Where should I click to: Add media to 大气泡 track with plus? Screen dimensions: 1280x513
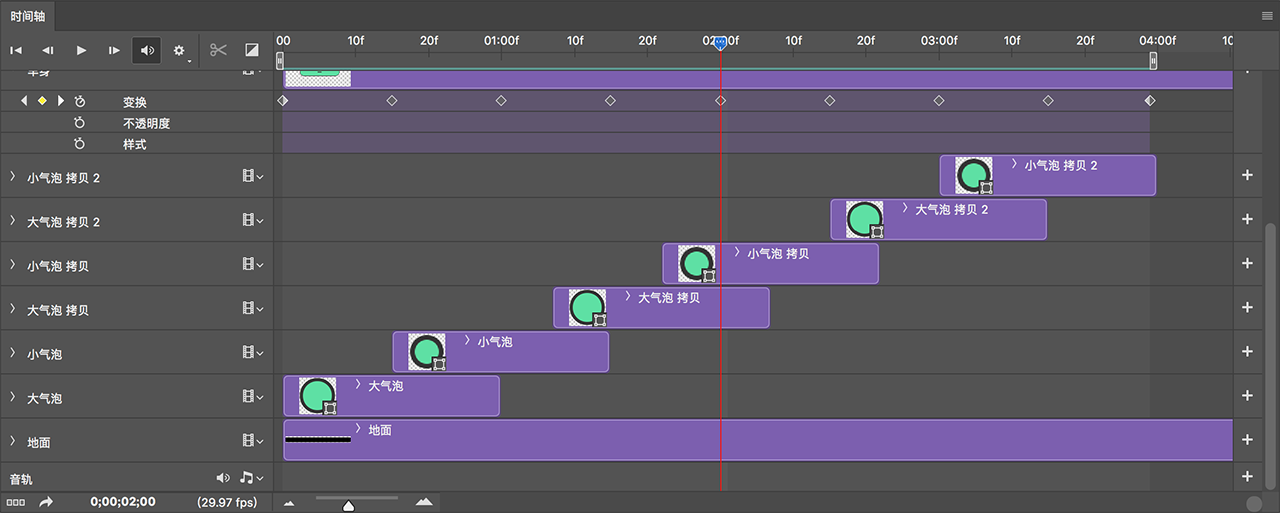1246,396
